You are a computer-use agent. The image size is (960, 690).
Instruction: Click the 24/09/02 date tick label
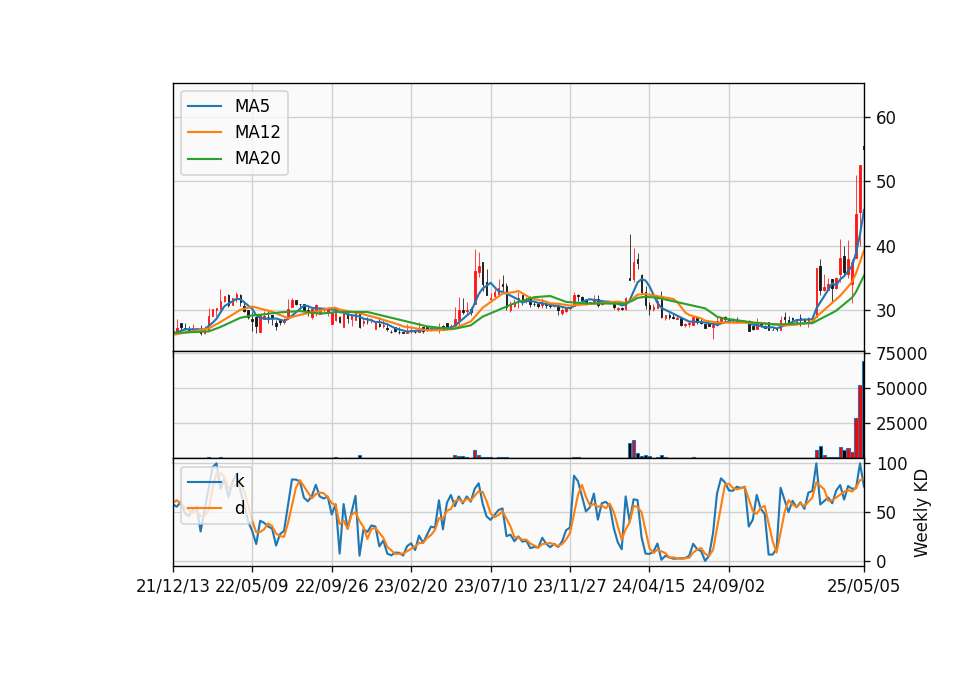click(x=729, y=586)
